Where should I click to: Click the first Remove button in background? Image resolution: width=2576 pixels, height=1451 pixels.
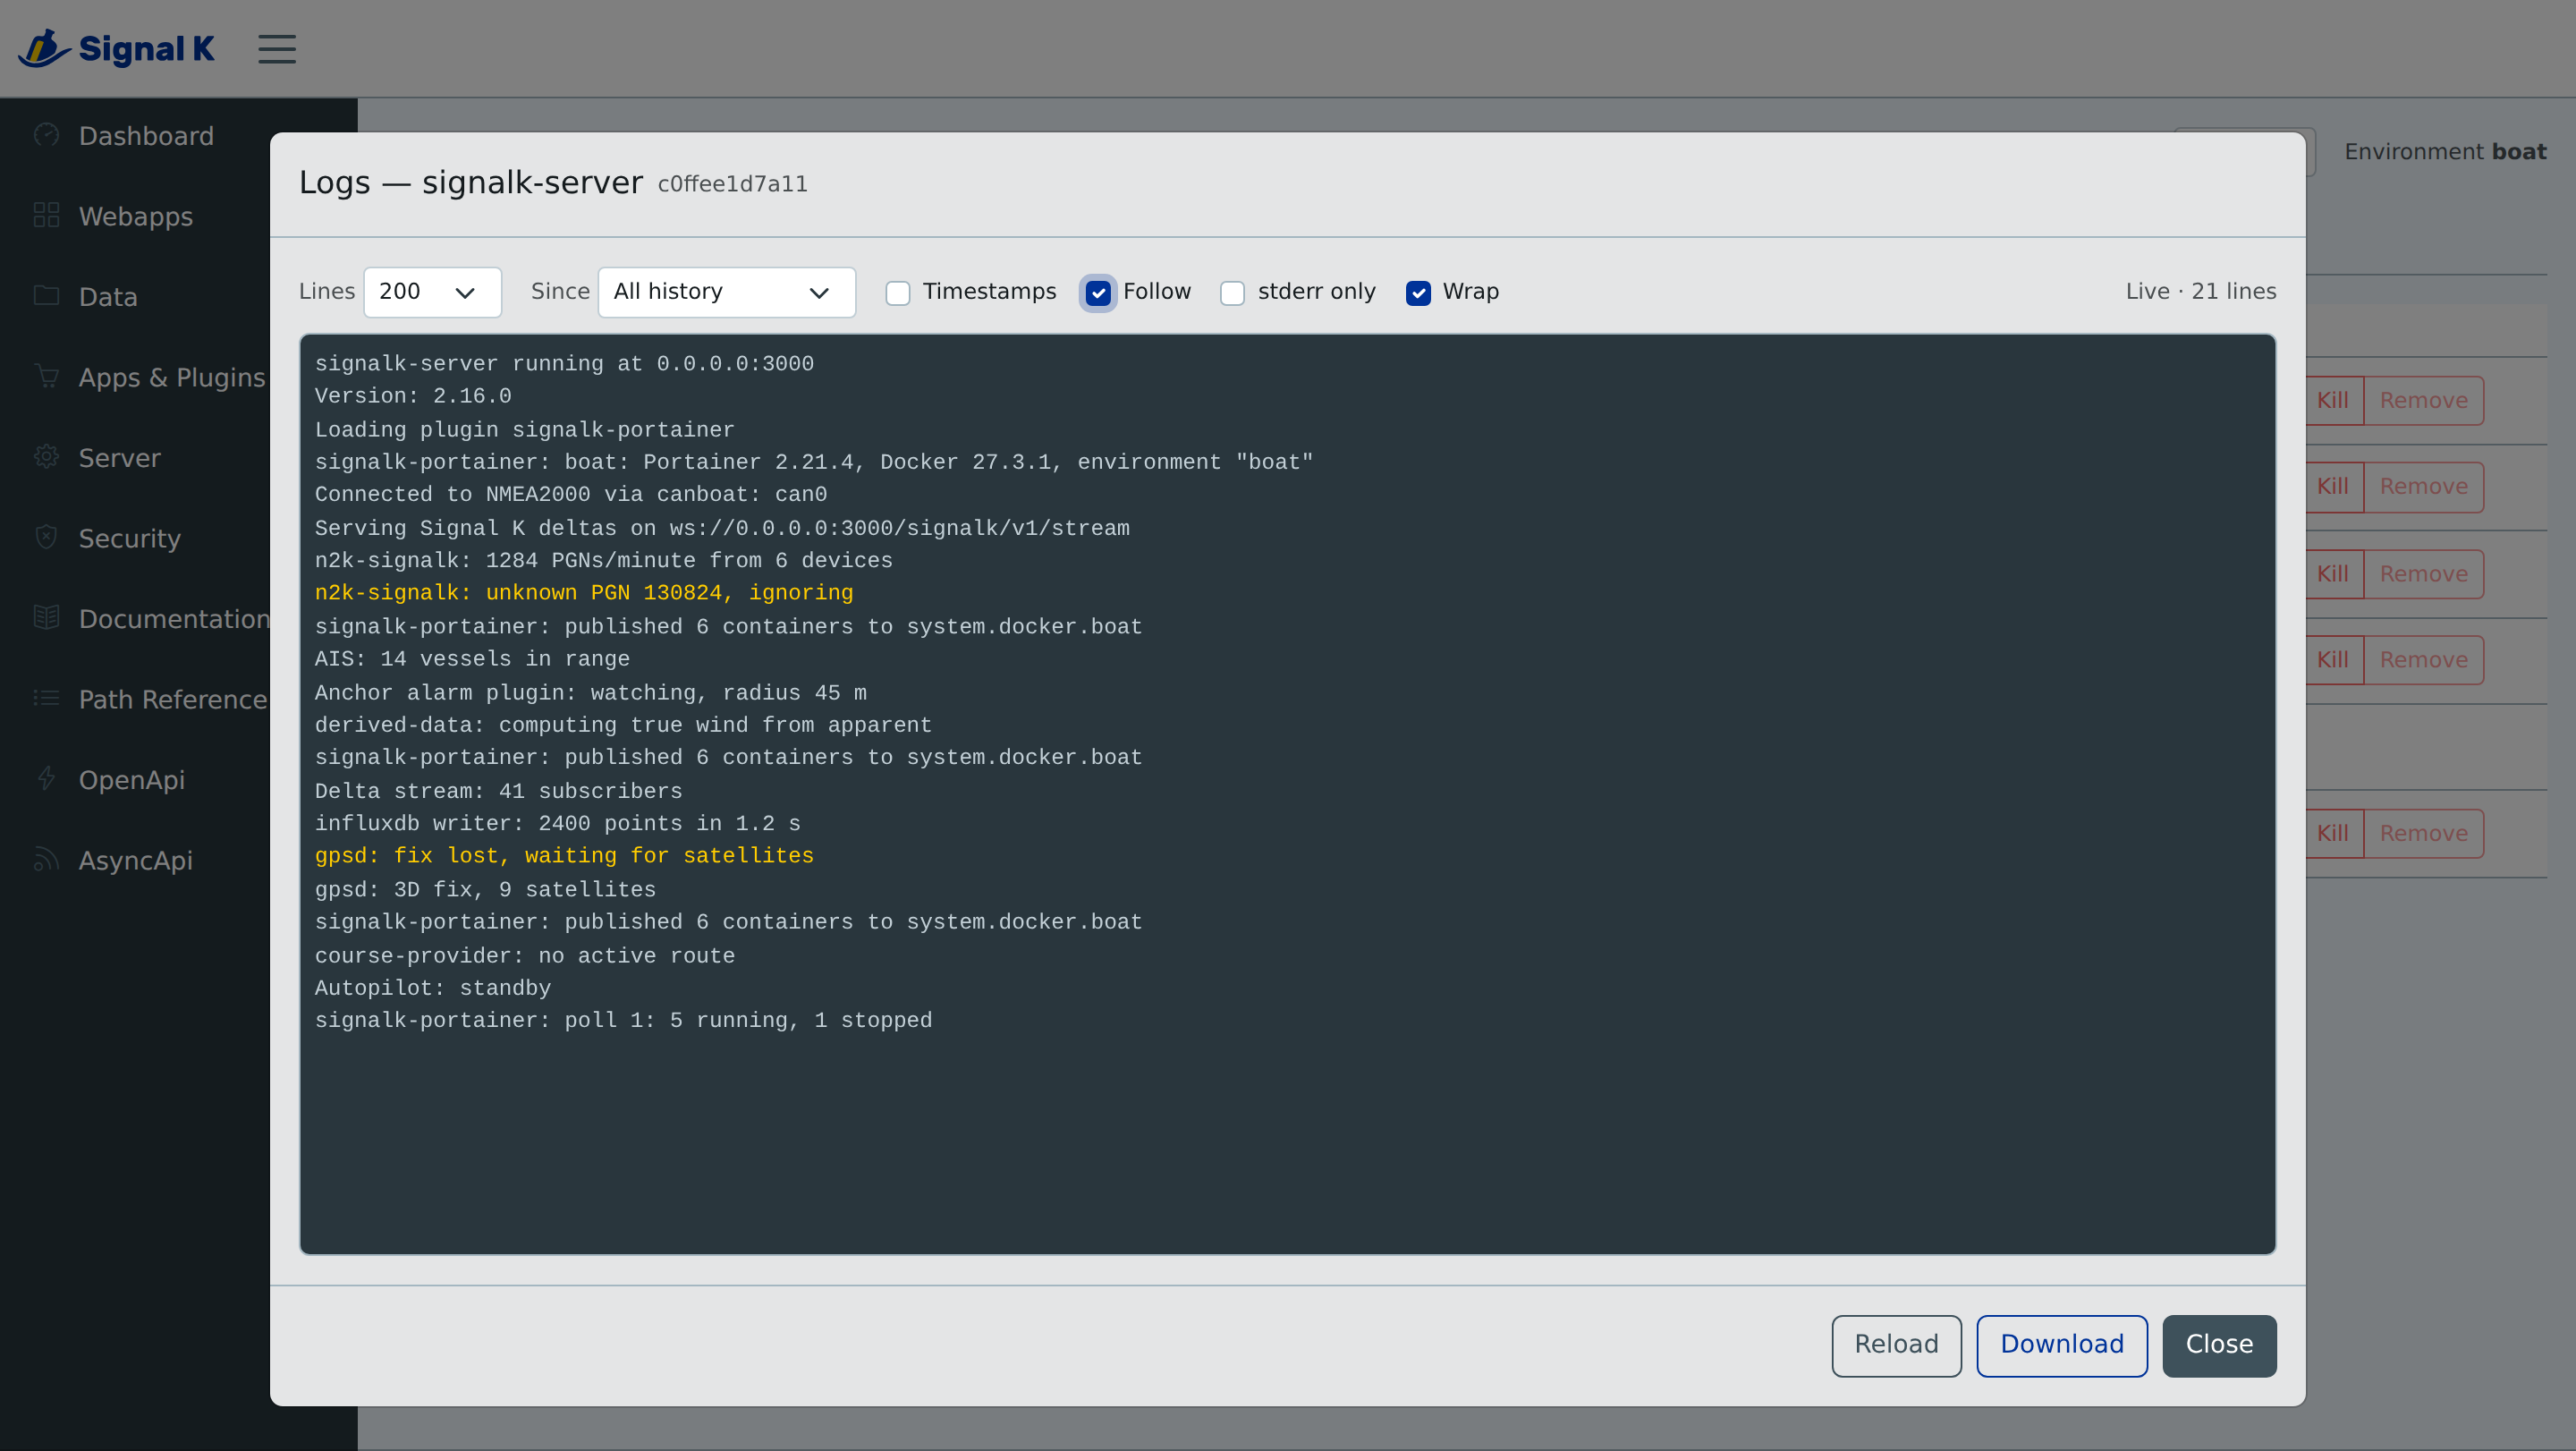coord(2423,400)
